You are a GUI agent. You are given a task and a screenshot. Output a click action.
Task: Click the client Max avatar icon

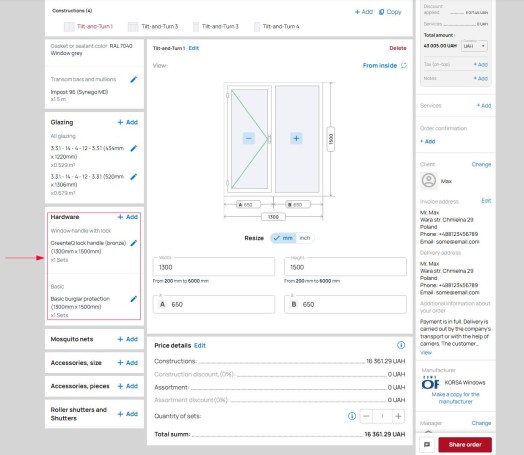pyautogui.click(x=429, y=181)
